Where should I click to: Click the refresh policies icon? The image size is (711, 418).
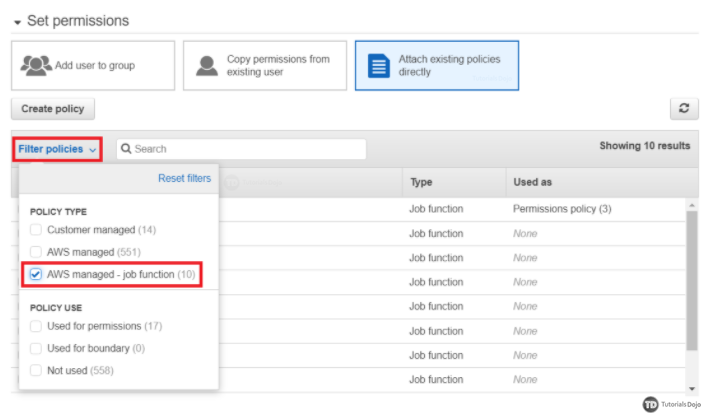tap(682, 109)
